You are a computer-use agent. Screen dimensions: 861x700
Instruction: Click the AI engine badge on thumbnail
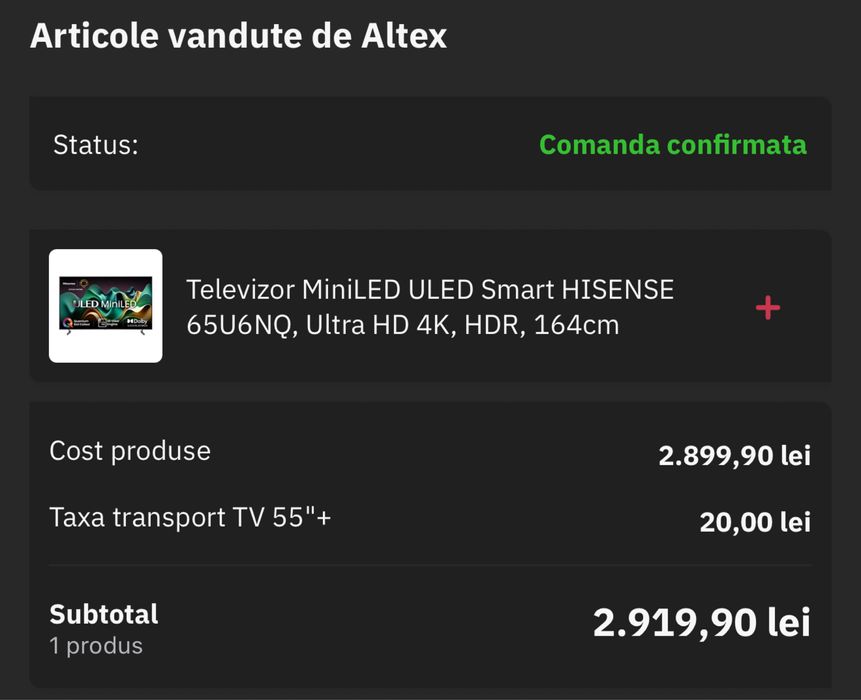(110, 322)
